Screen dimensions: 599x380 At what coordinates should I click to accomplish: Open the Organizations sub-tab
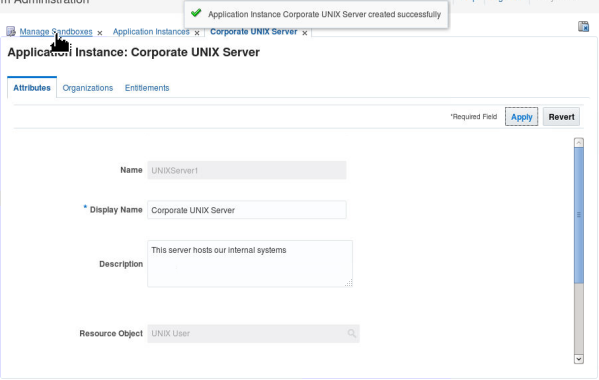point(87,88)
